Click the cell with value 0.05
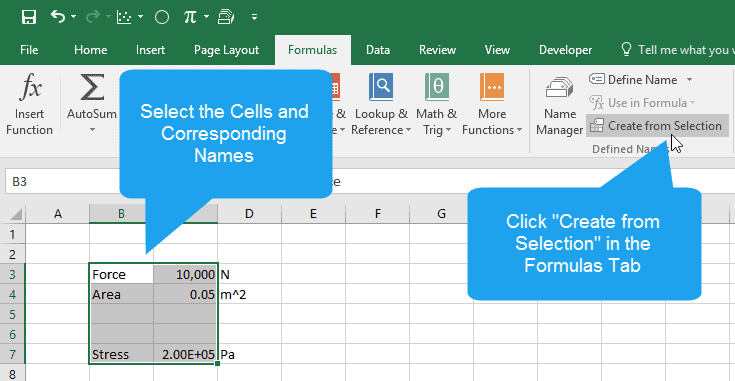735x381 pixels. point(185,294)
